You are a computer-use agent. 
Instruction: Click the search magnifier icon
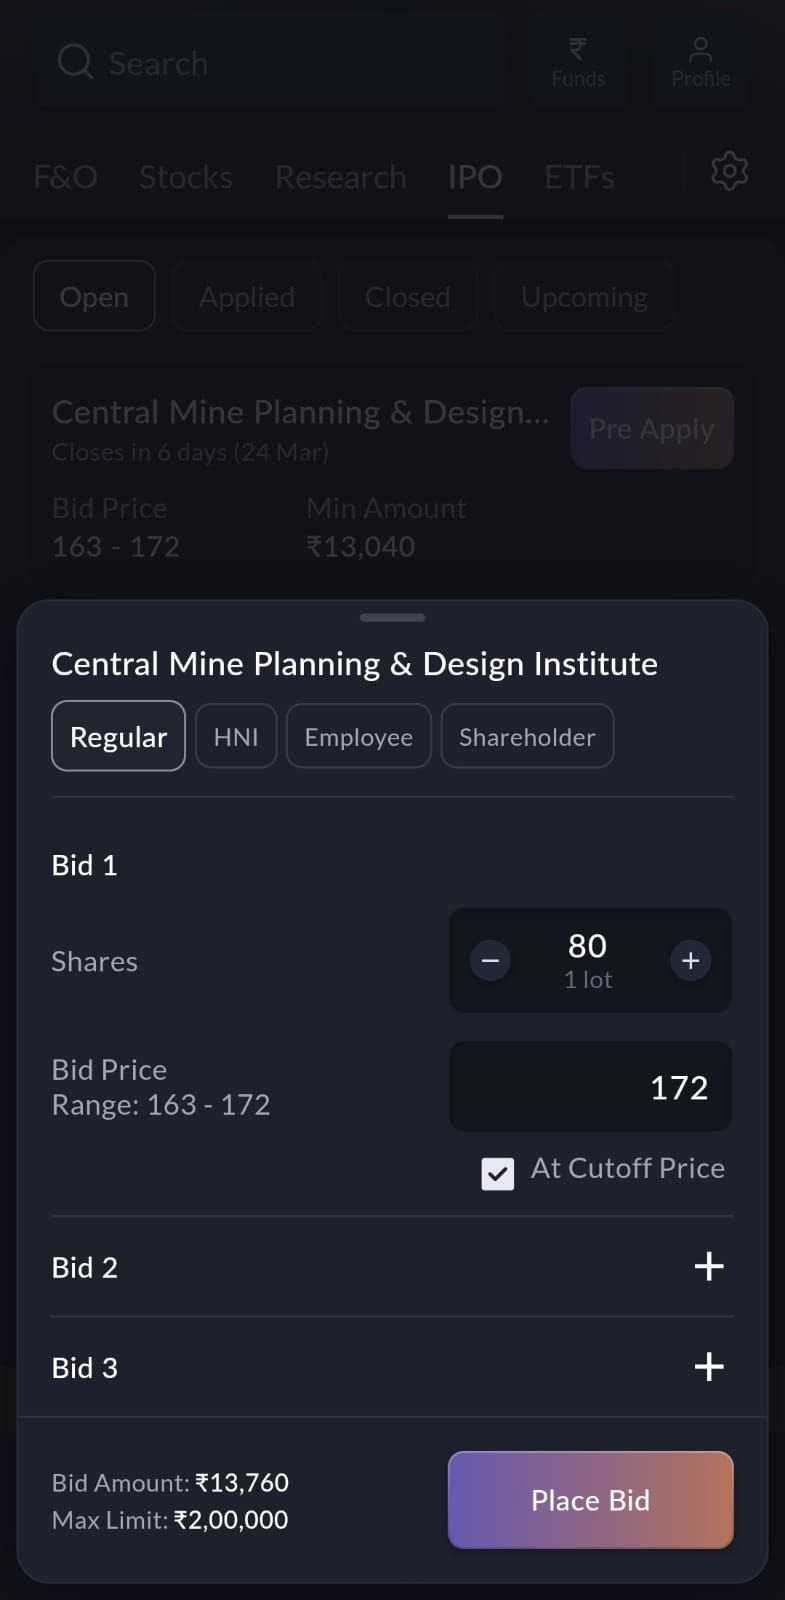click(x=75, y=62)
